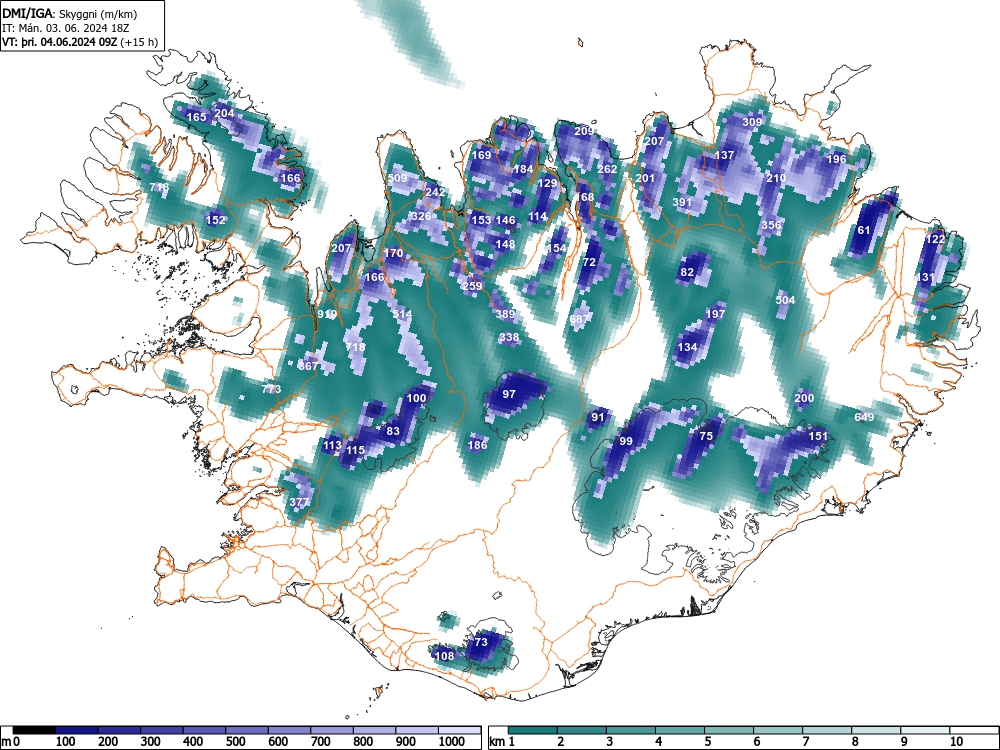Click the '5' tick label in the km legend
The height and width of the screenshot is (750, 1000).
pos(707,742)
